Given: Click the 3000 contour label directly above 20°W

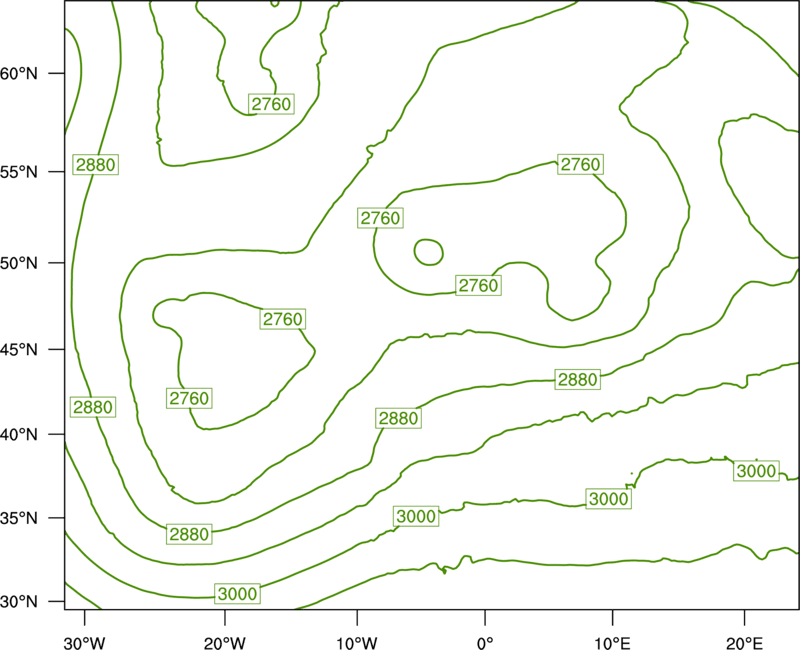Looking at the screenshot, I should click(237, 593).
